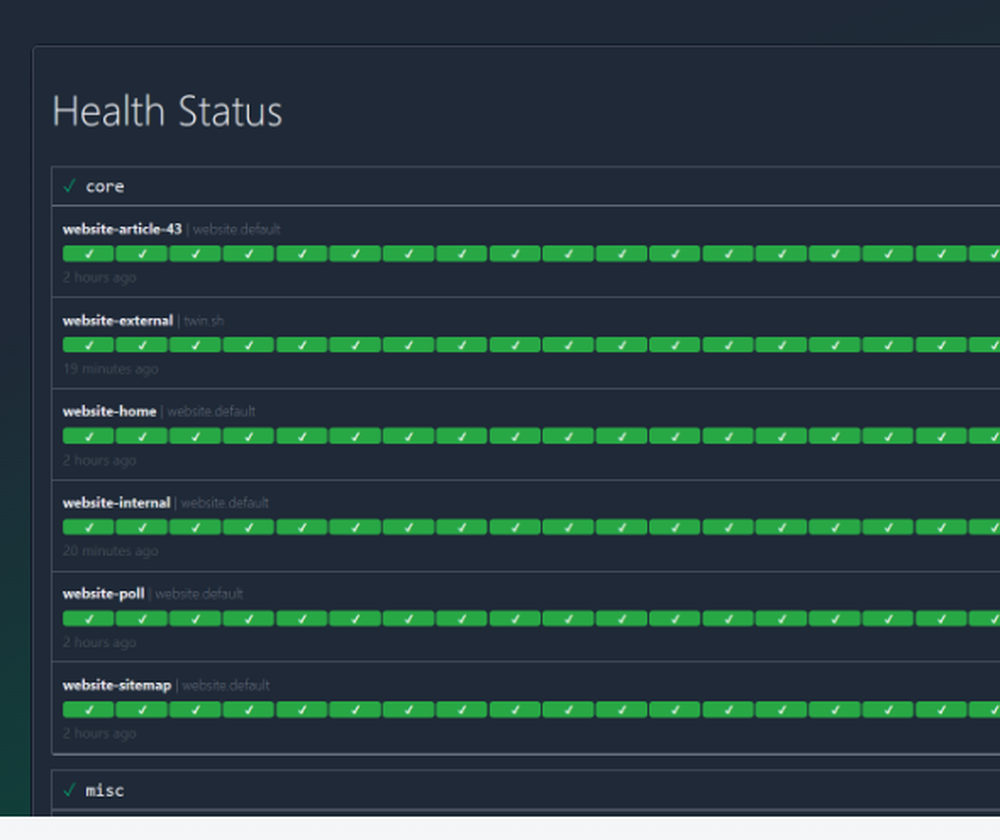
Task: Open the website-external endpoint
Action: pyautogui.click(x=118, y=321)
